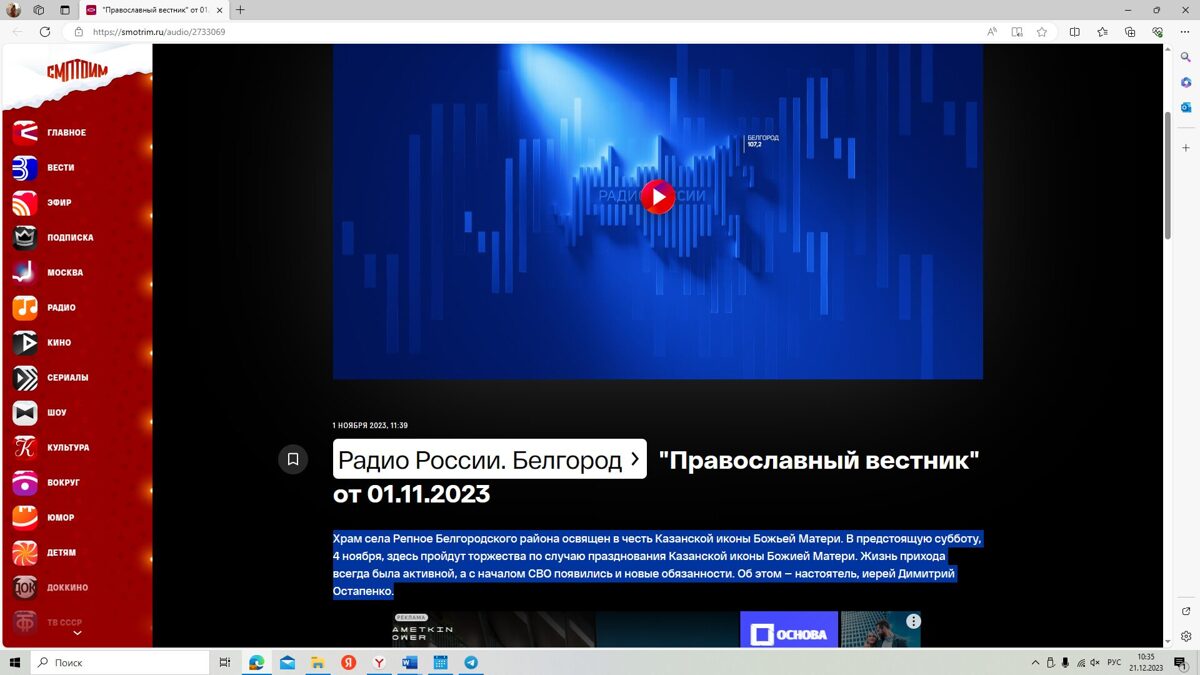Select the Эфир menu label

pos(59,203)
